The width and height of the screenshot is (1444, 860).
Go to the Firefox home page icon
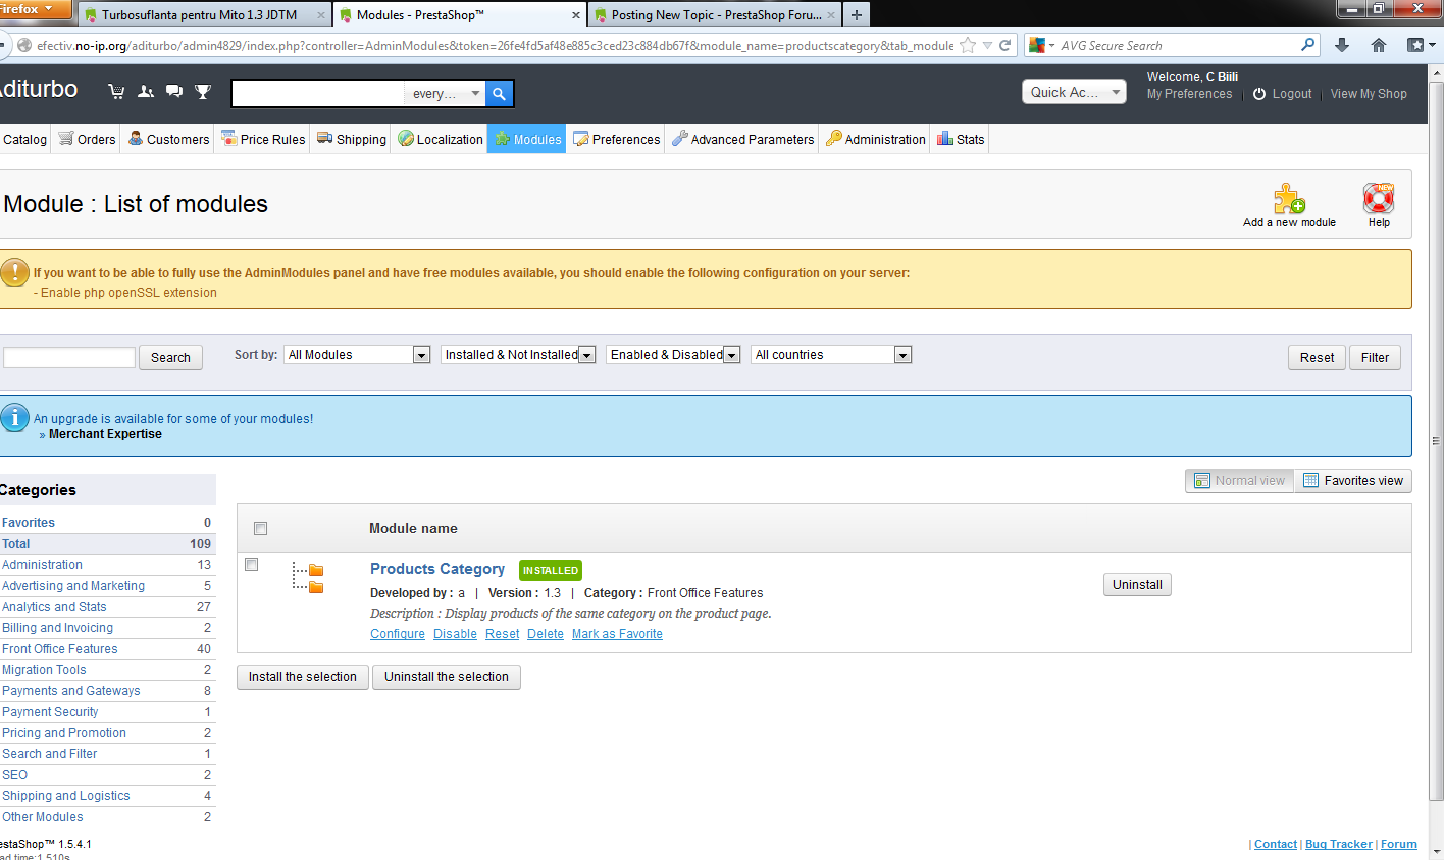[1379, 45]
